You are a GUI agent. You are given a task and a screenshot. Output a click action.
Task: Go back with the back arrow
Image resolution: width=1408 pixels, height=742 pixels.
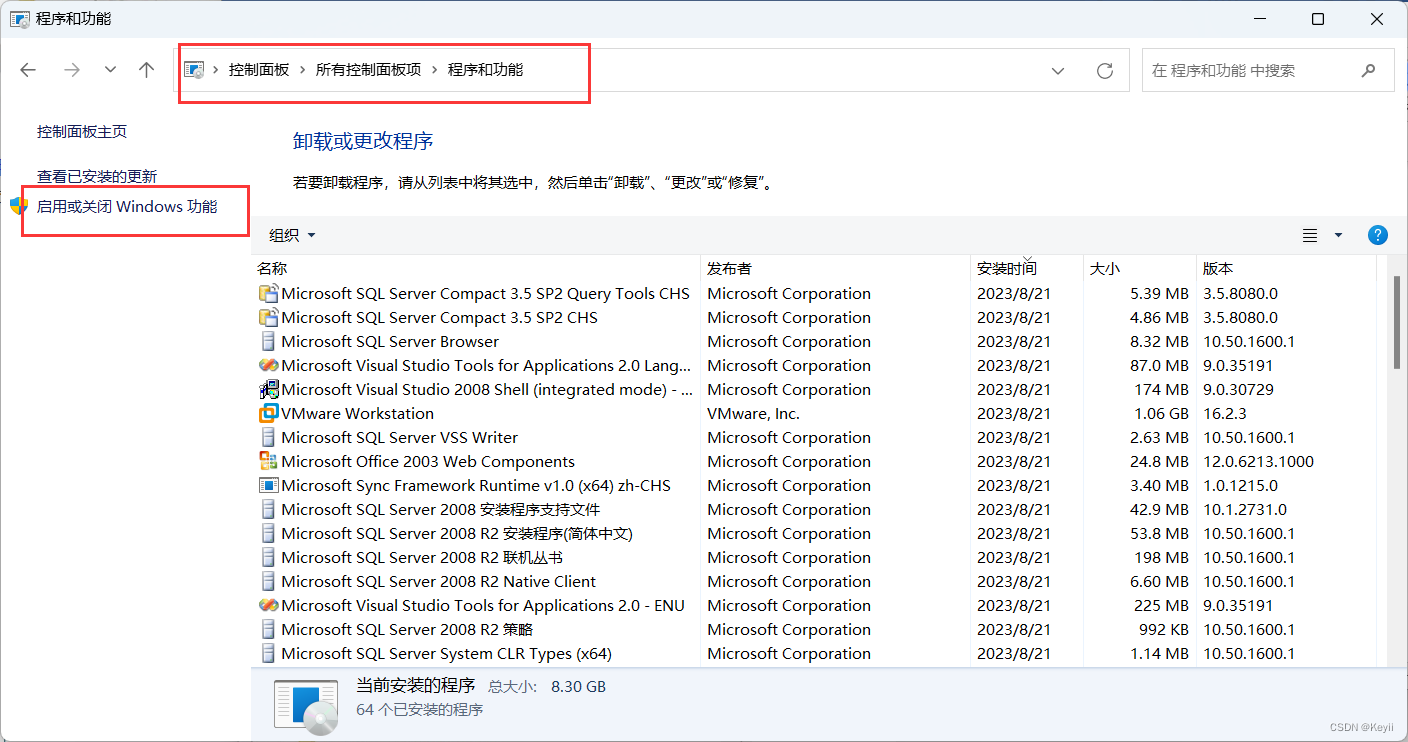point(28,70)
